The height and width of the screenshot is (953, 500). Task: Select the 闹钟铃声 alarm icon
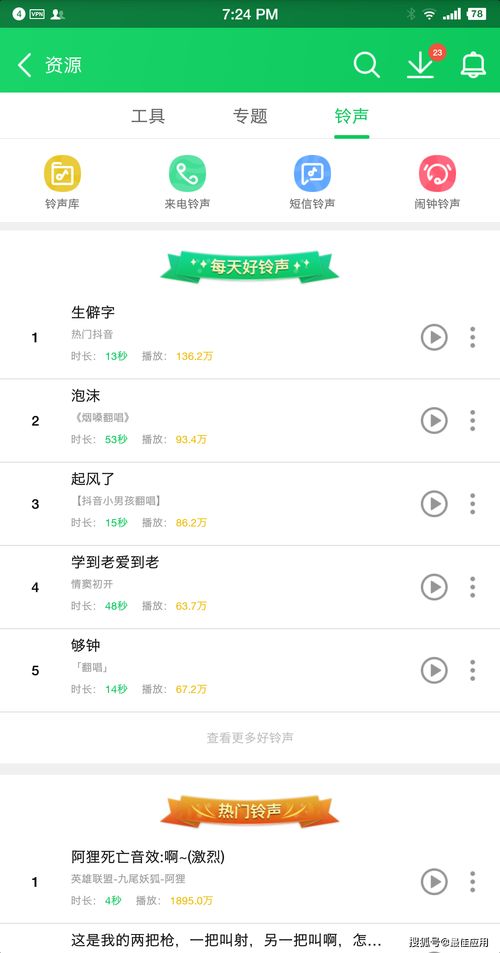pyautogui.click(x=437, y=173)
